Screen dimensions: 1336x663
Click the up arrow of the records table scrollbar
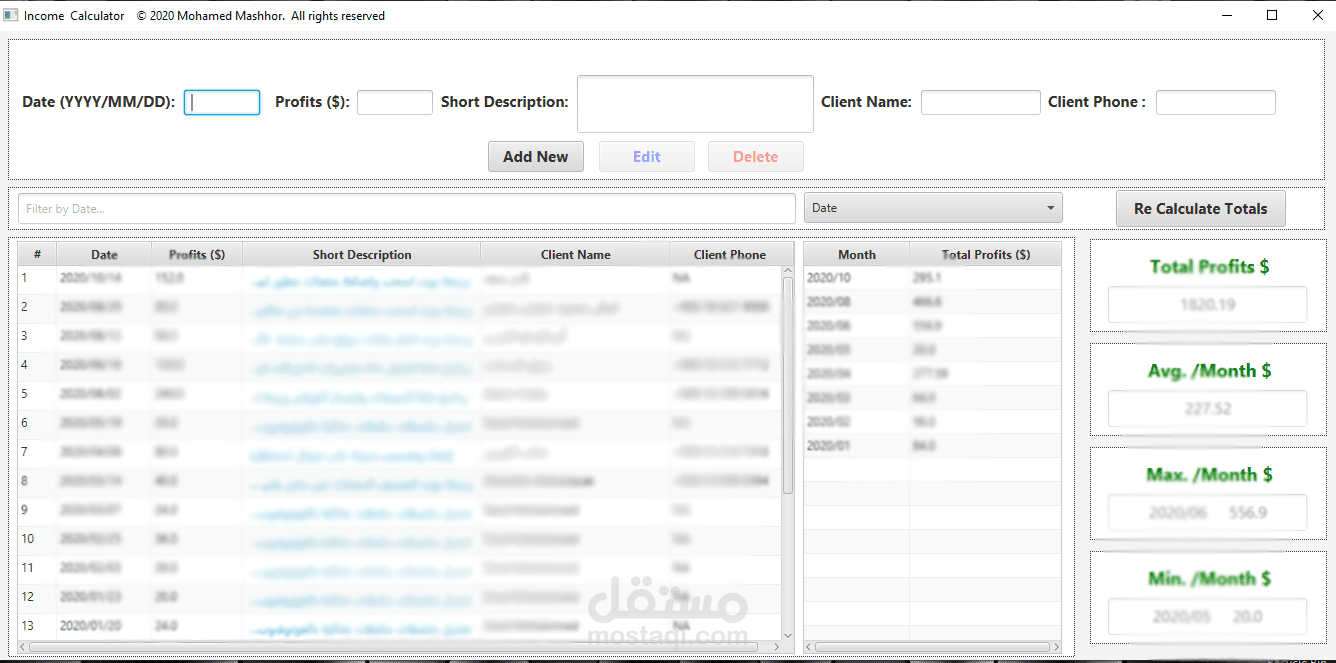pos(787,271)
